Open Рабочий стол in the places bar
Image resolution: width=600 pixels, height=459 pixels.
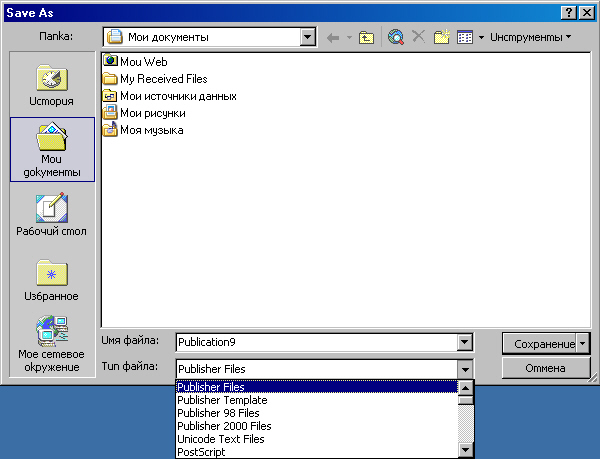(x=51, y=215)
